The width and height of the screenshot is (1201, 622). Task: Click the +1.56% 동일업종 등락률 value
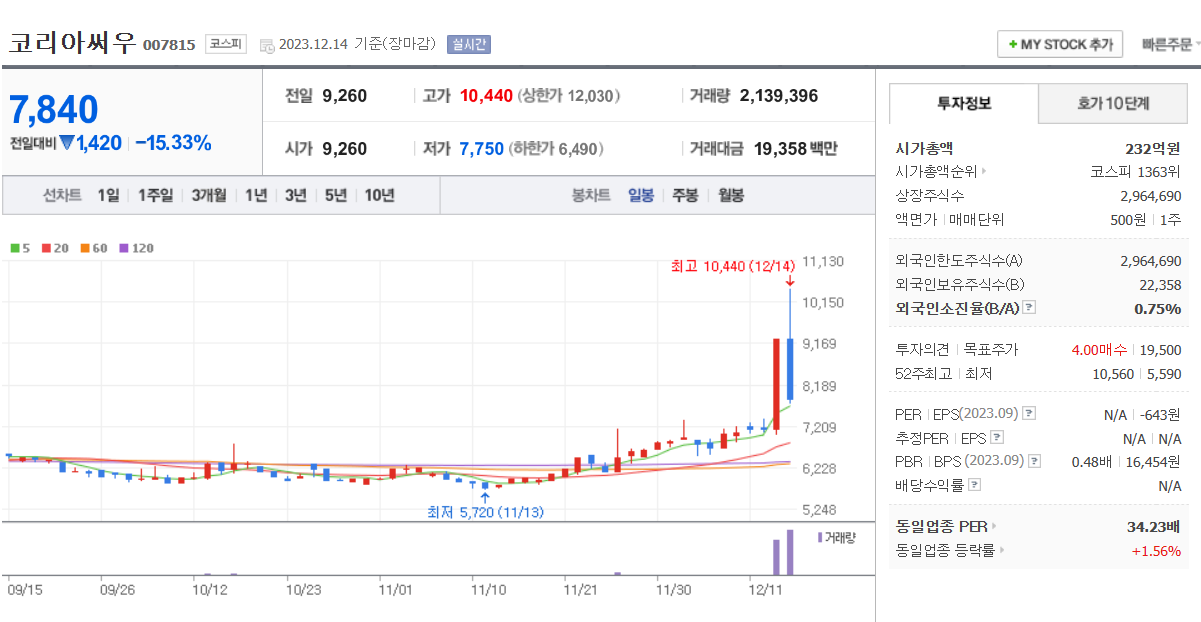1156,551
